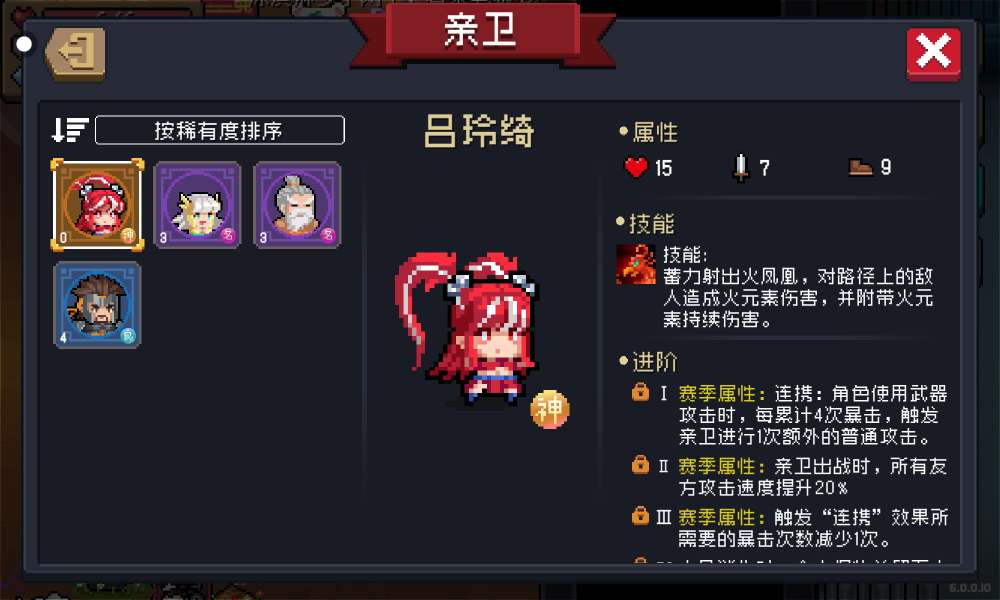Click the lock icon for advancement I
The width and height of the screenshot is (1000, 600).
(640, 392)
